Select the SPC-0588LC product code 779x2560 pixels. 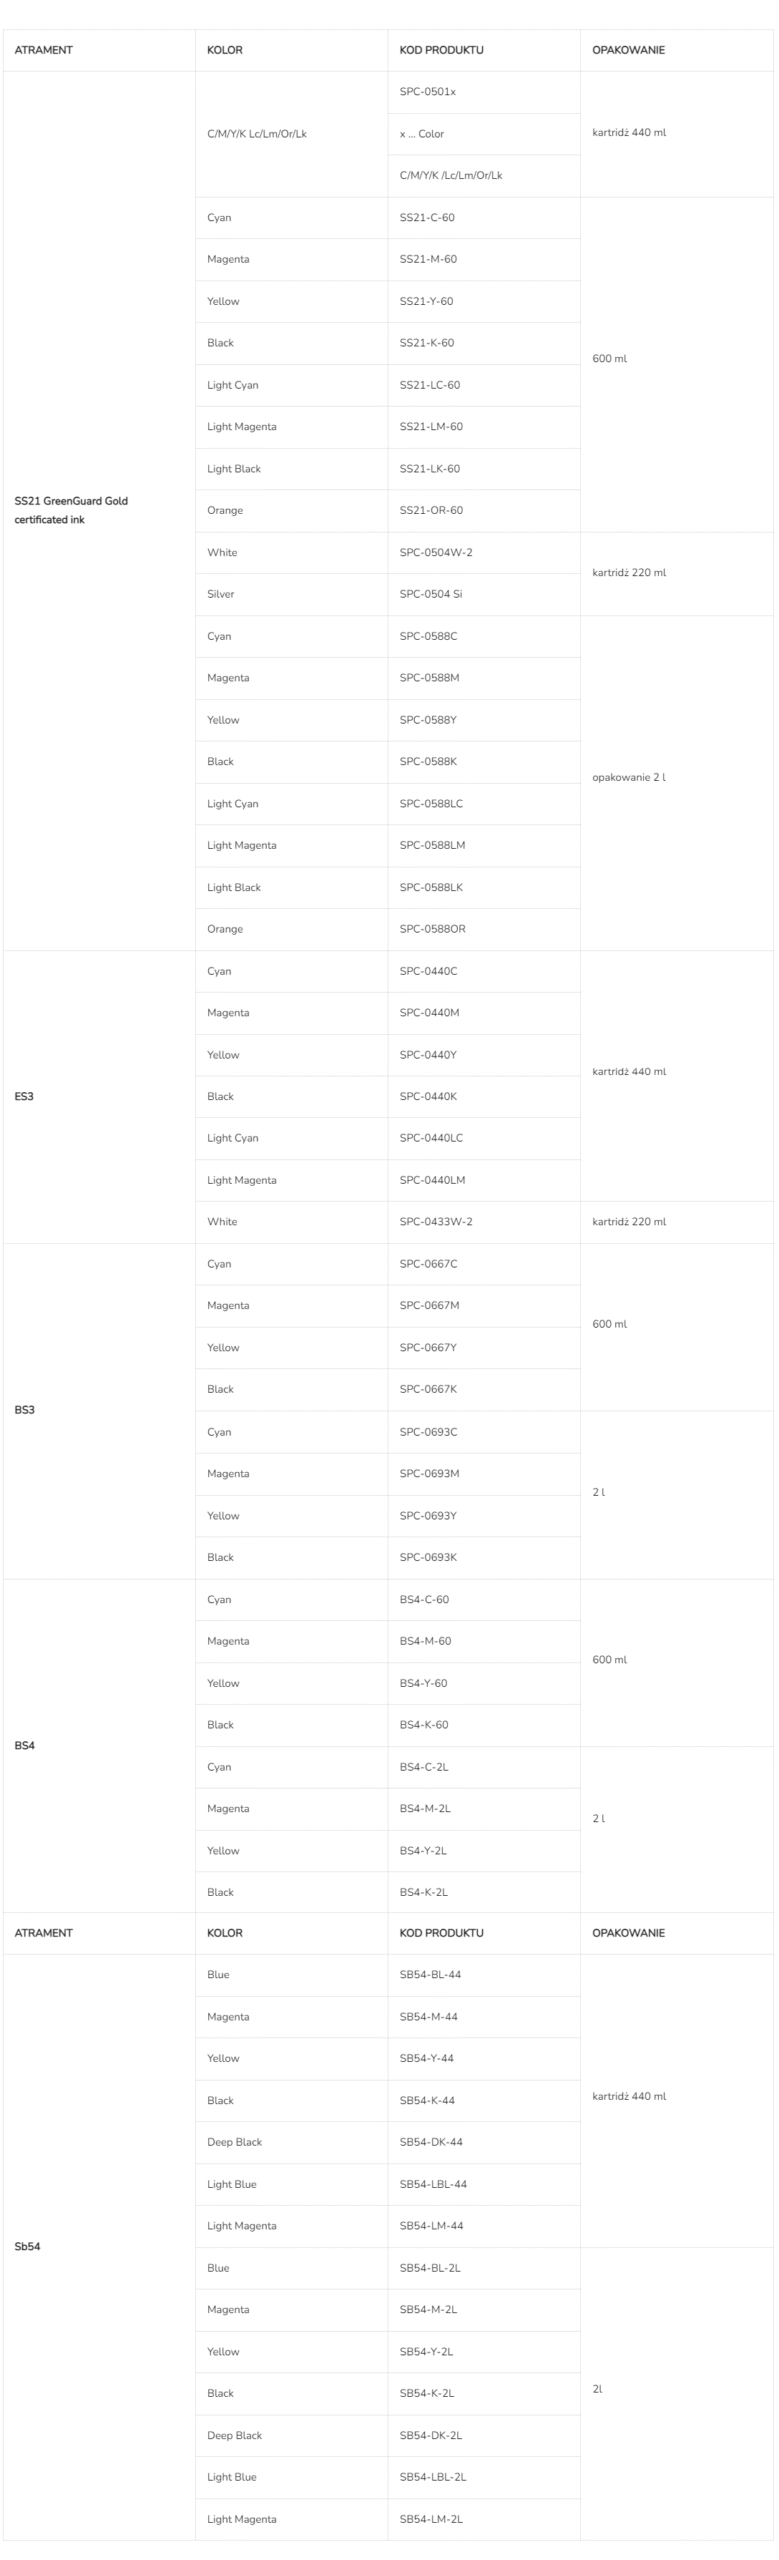431,804
